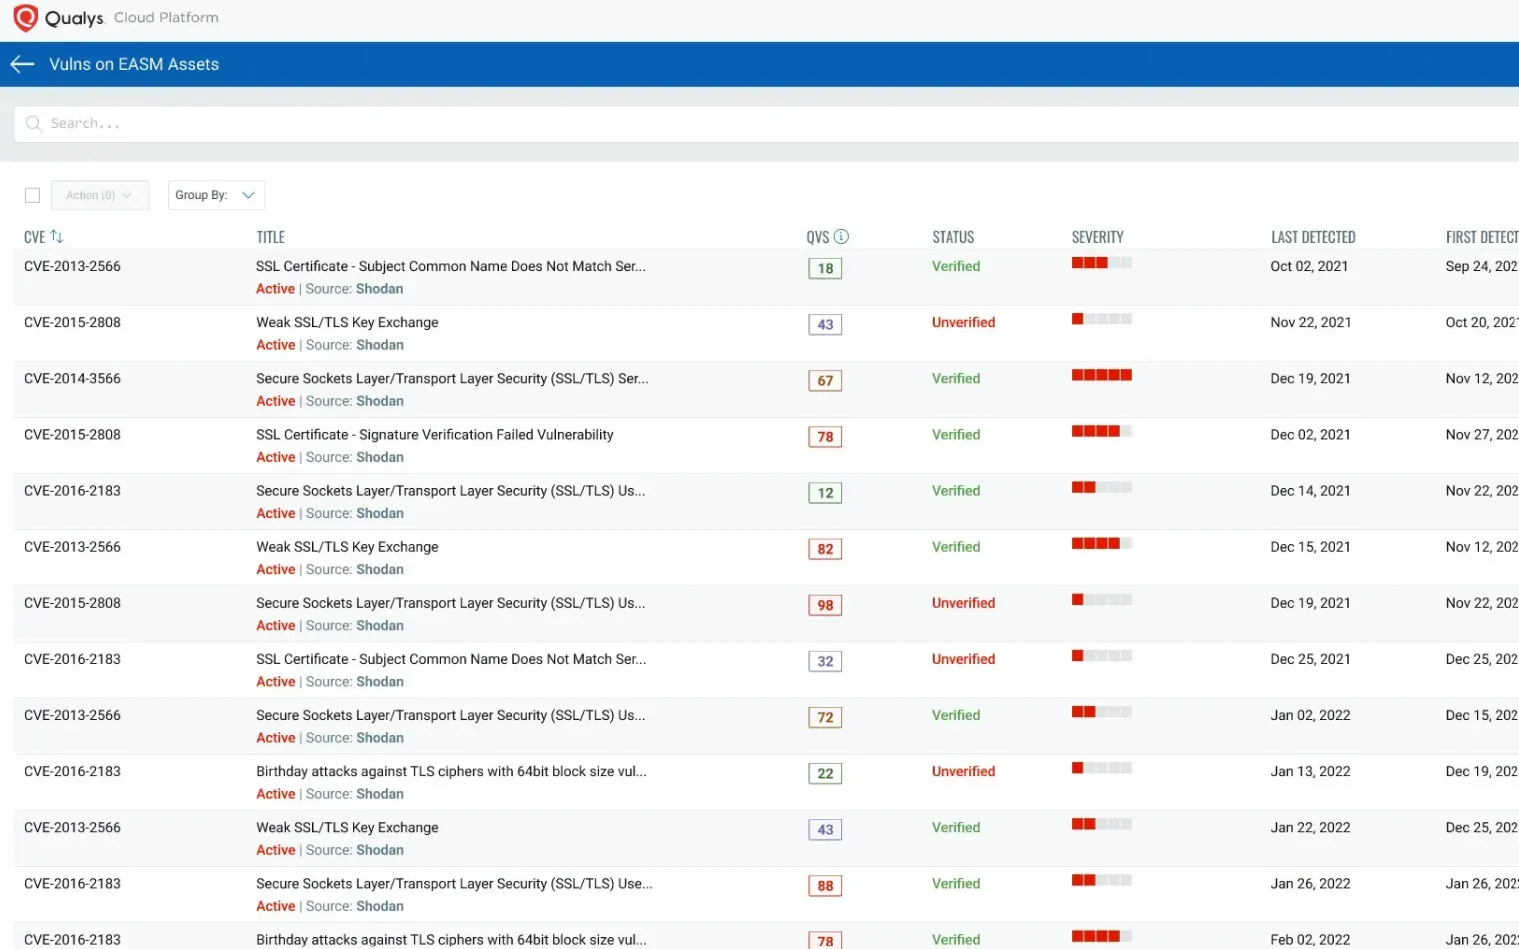Viewport: 1519px width, 949px height.
Task: Expand the Group By dropdown
Action: (x=216, y=195)
